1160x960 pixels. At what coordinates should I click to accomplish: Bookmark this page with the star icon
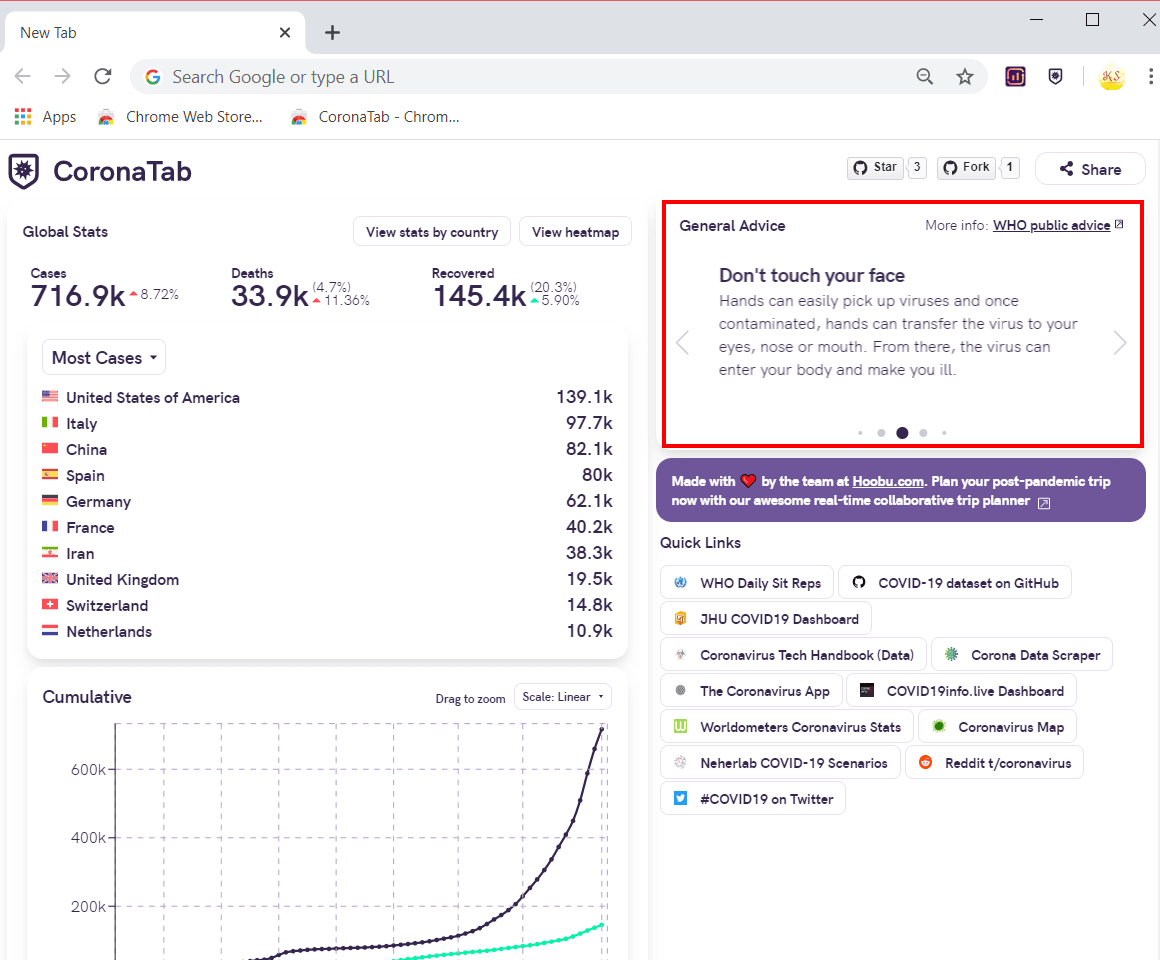tap(965, 76)
